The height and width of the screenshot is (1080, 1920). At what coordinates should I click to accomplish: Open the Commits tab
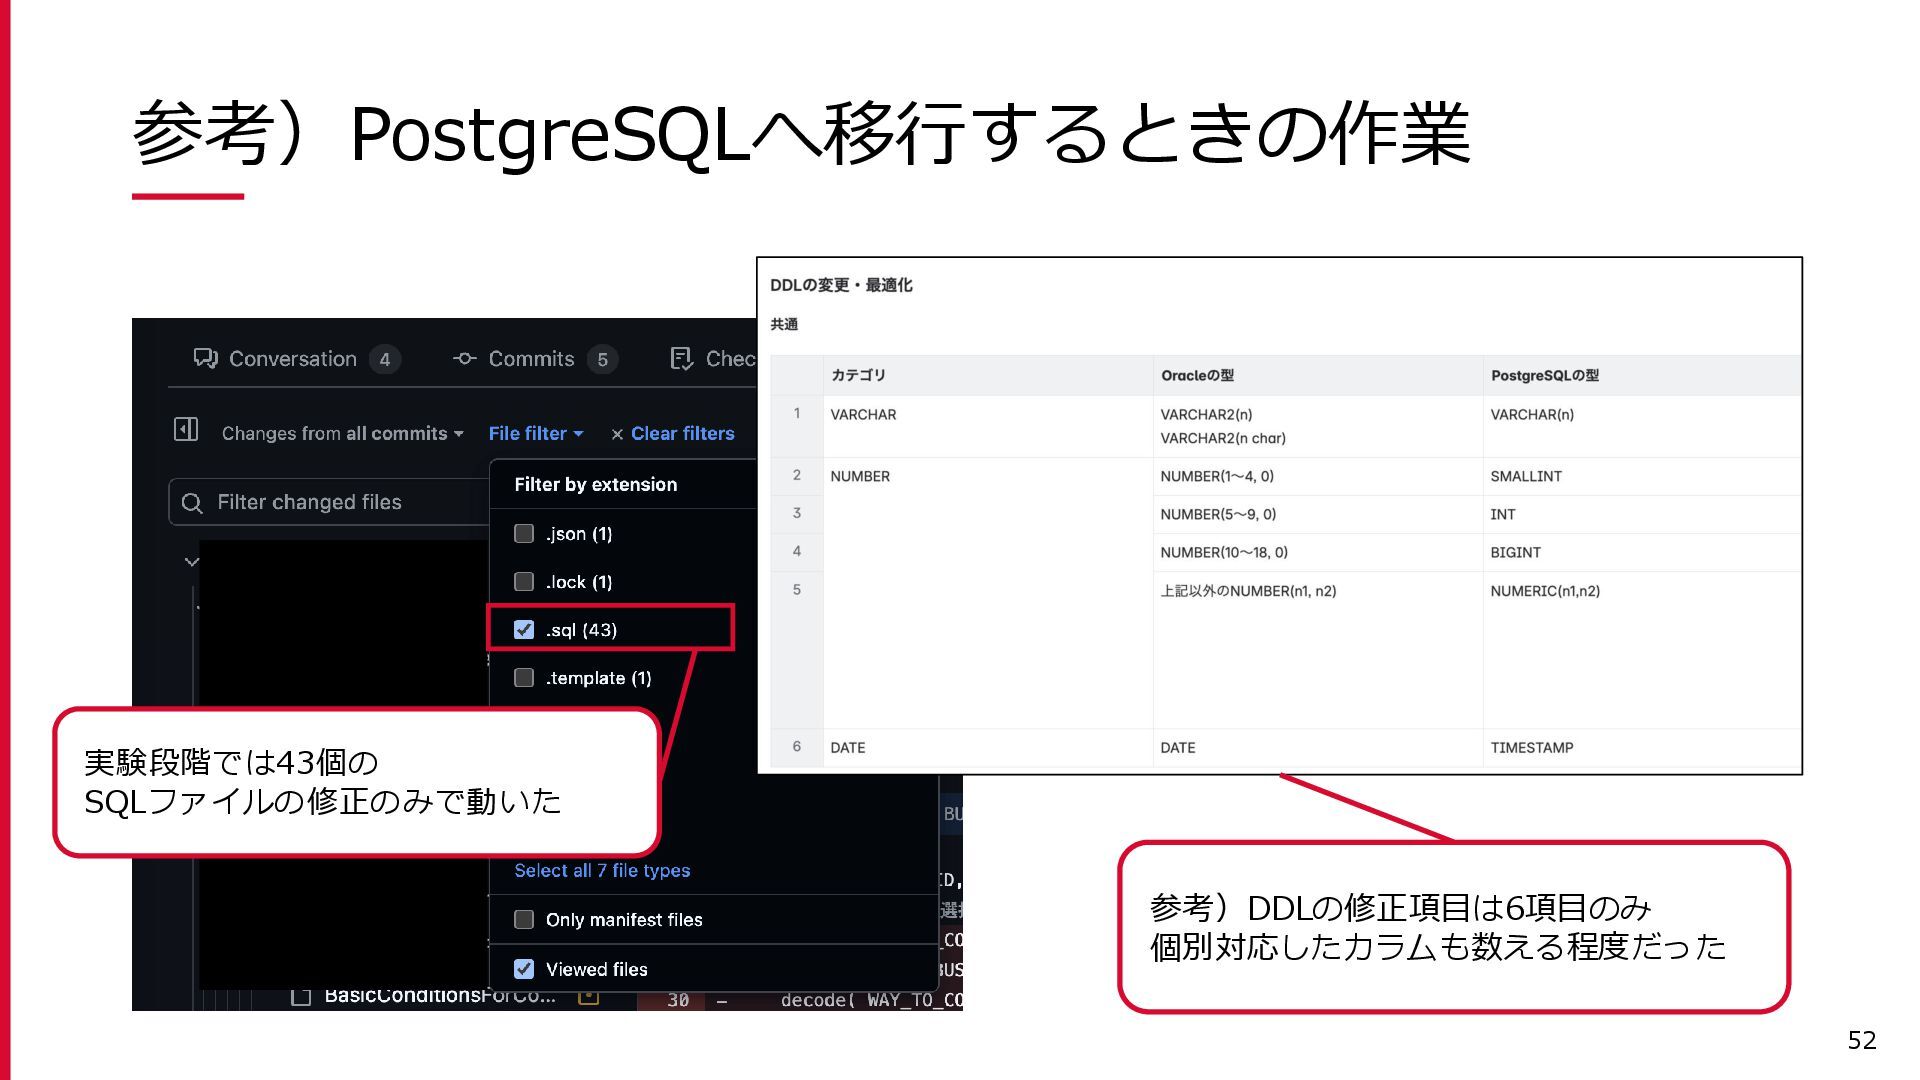(x=535, y=359)
